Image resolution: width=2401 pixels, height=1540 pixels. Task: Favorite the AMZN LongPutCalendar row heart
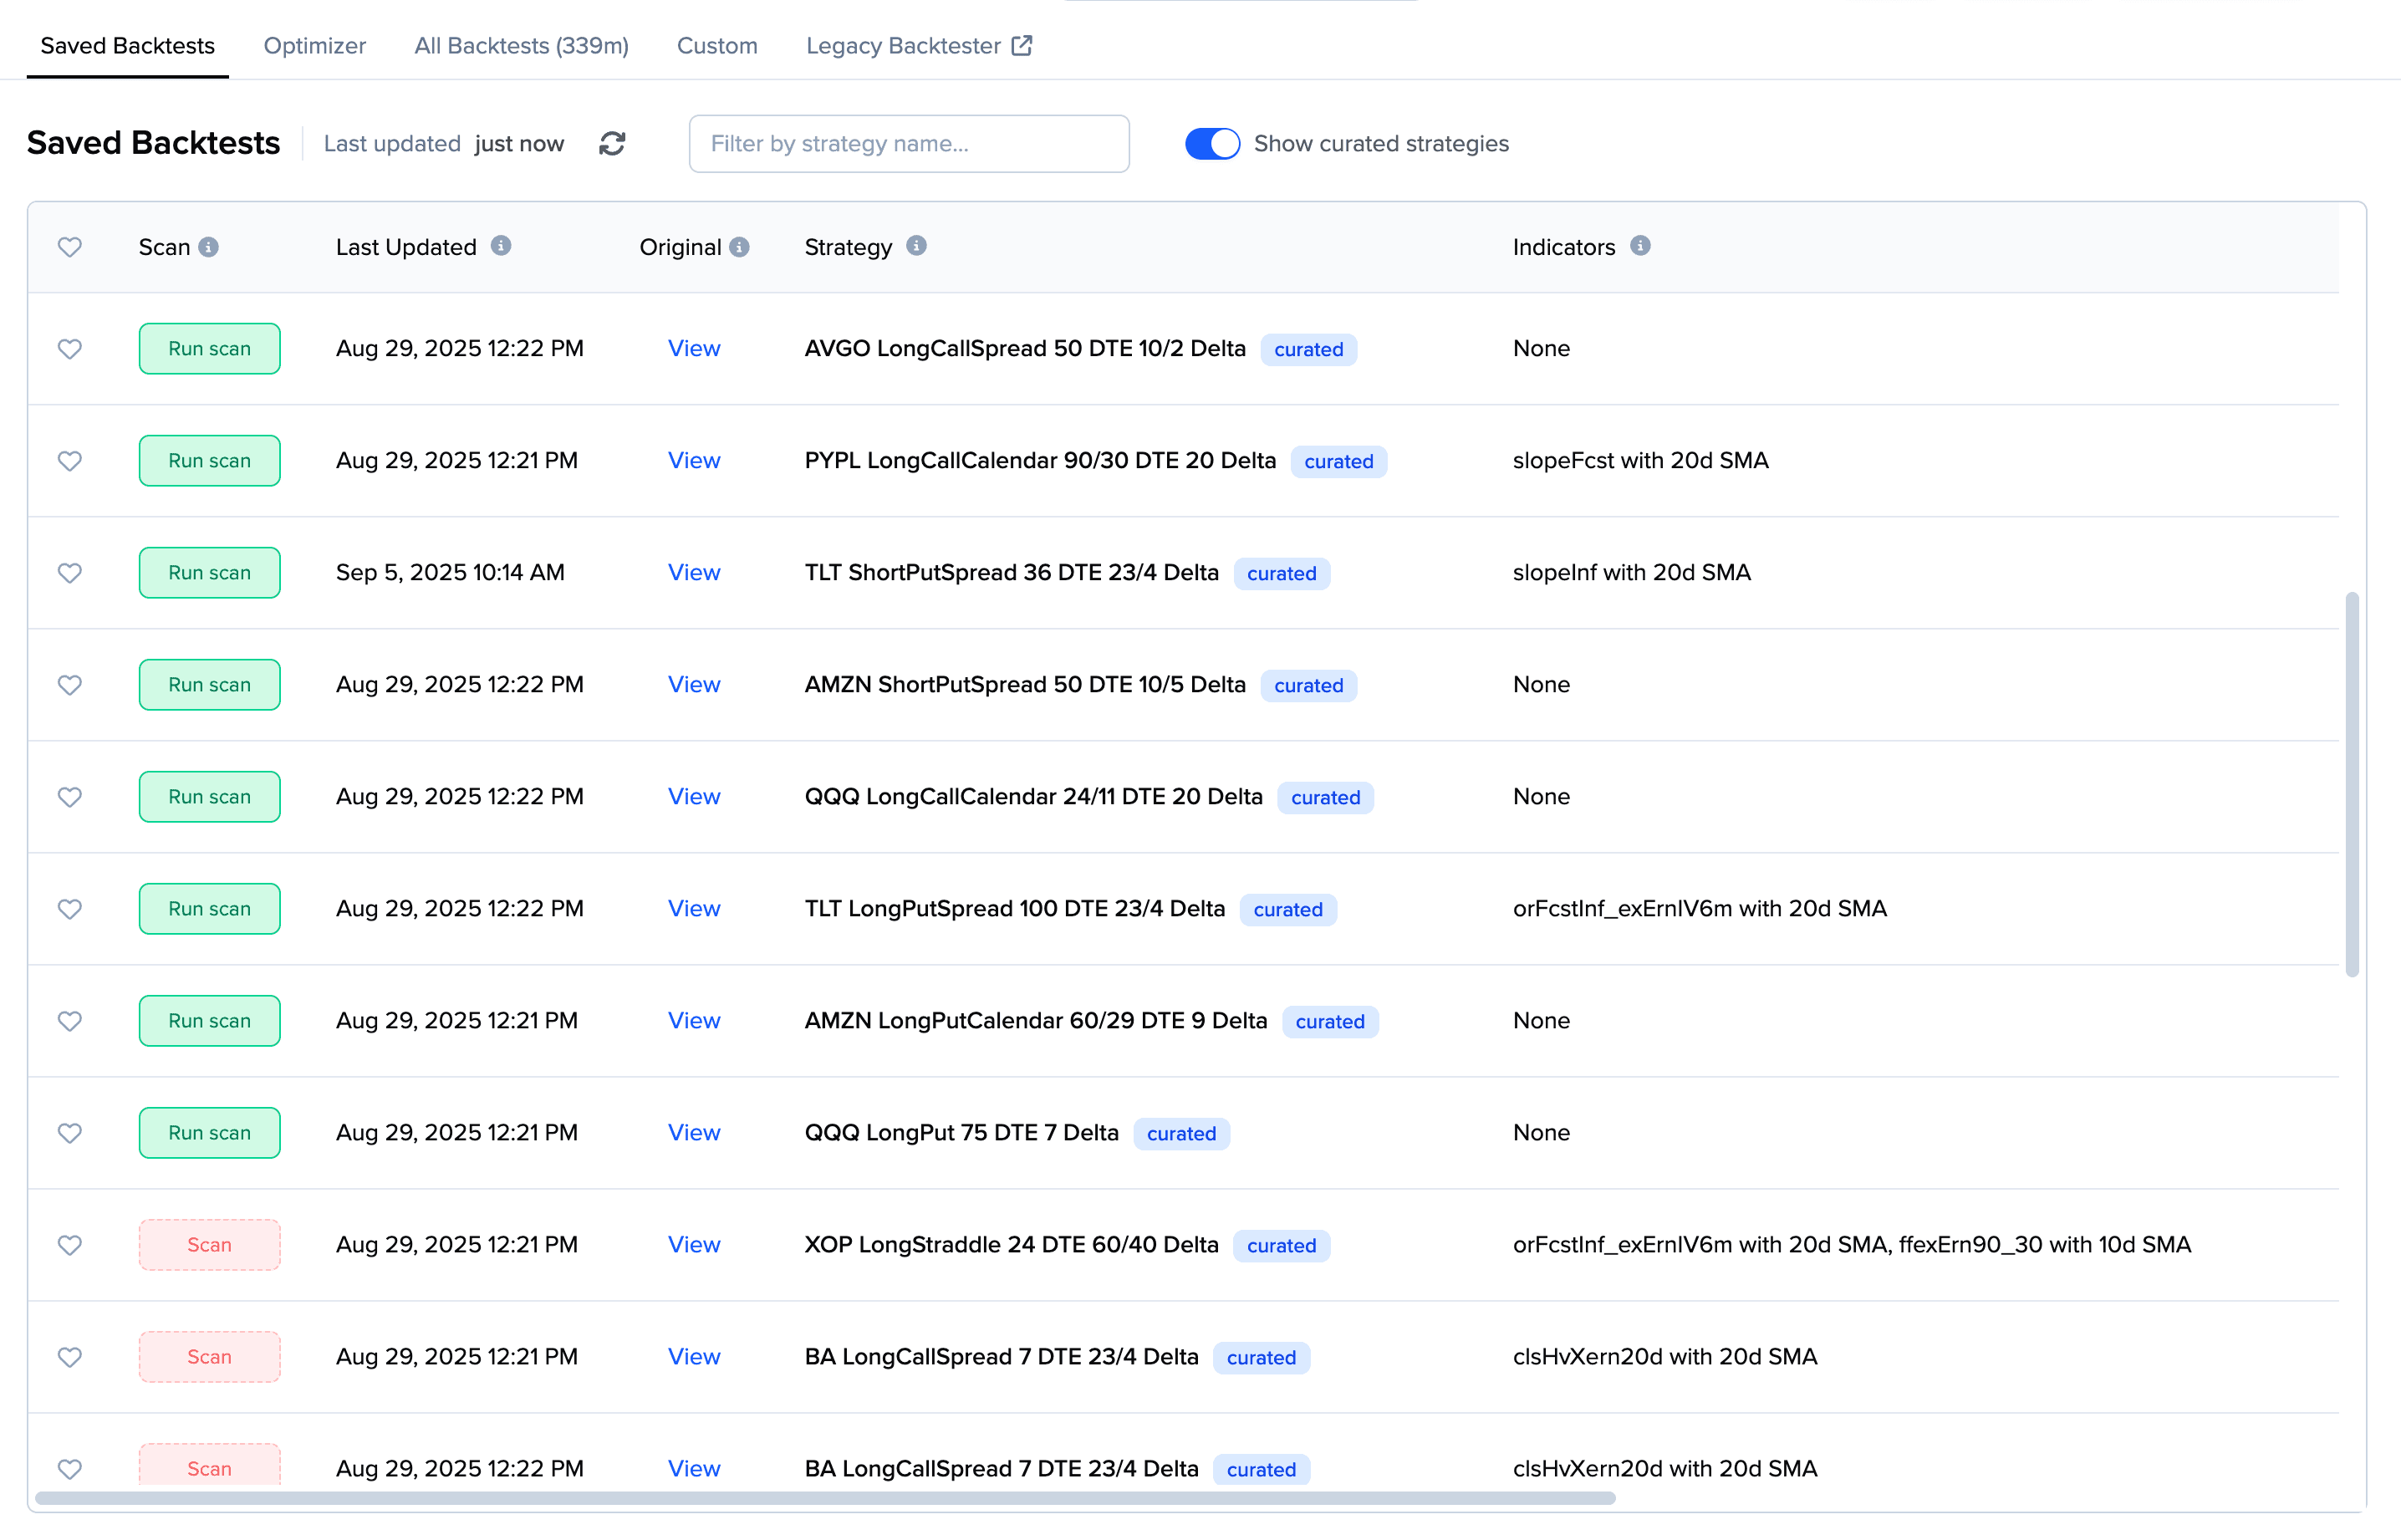click(x=69, y=1021)
